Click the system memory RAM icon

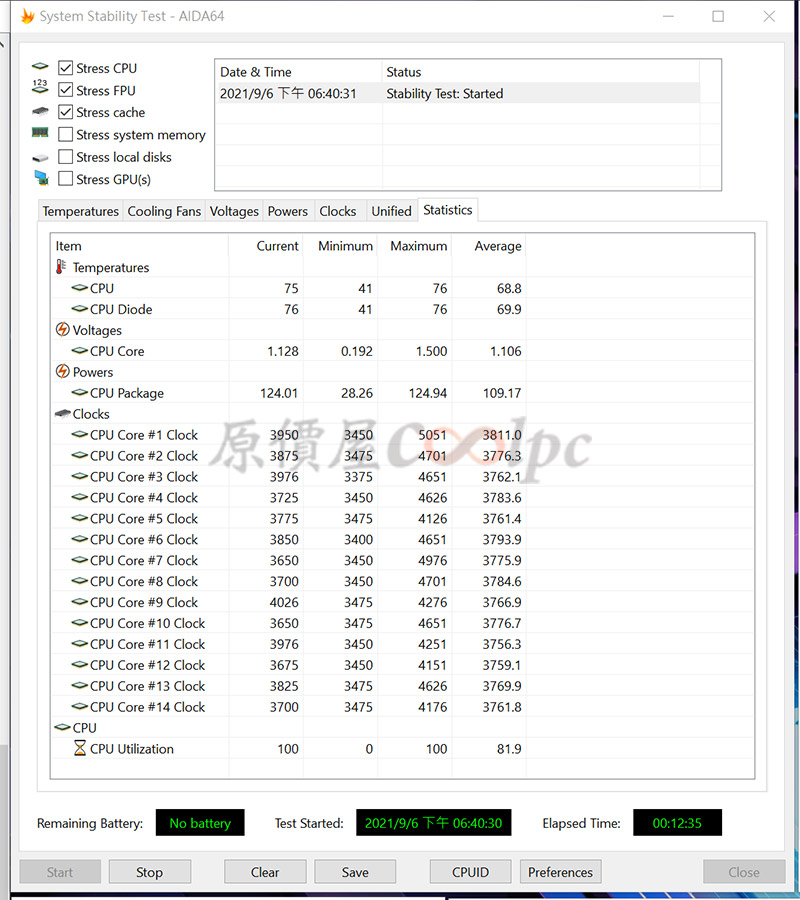coord(40,133)
